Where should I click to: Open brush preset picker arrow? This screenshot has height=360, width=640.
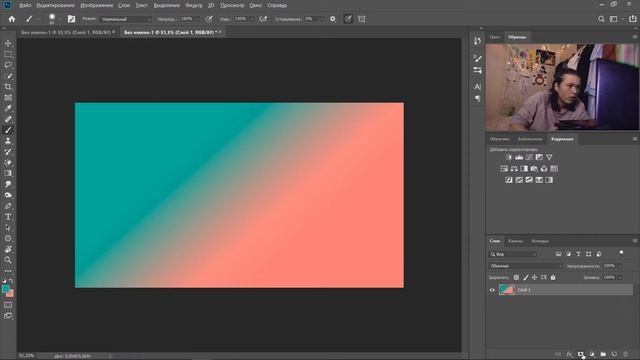(x=60, y=19)
